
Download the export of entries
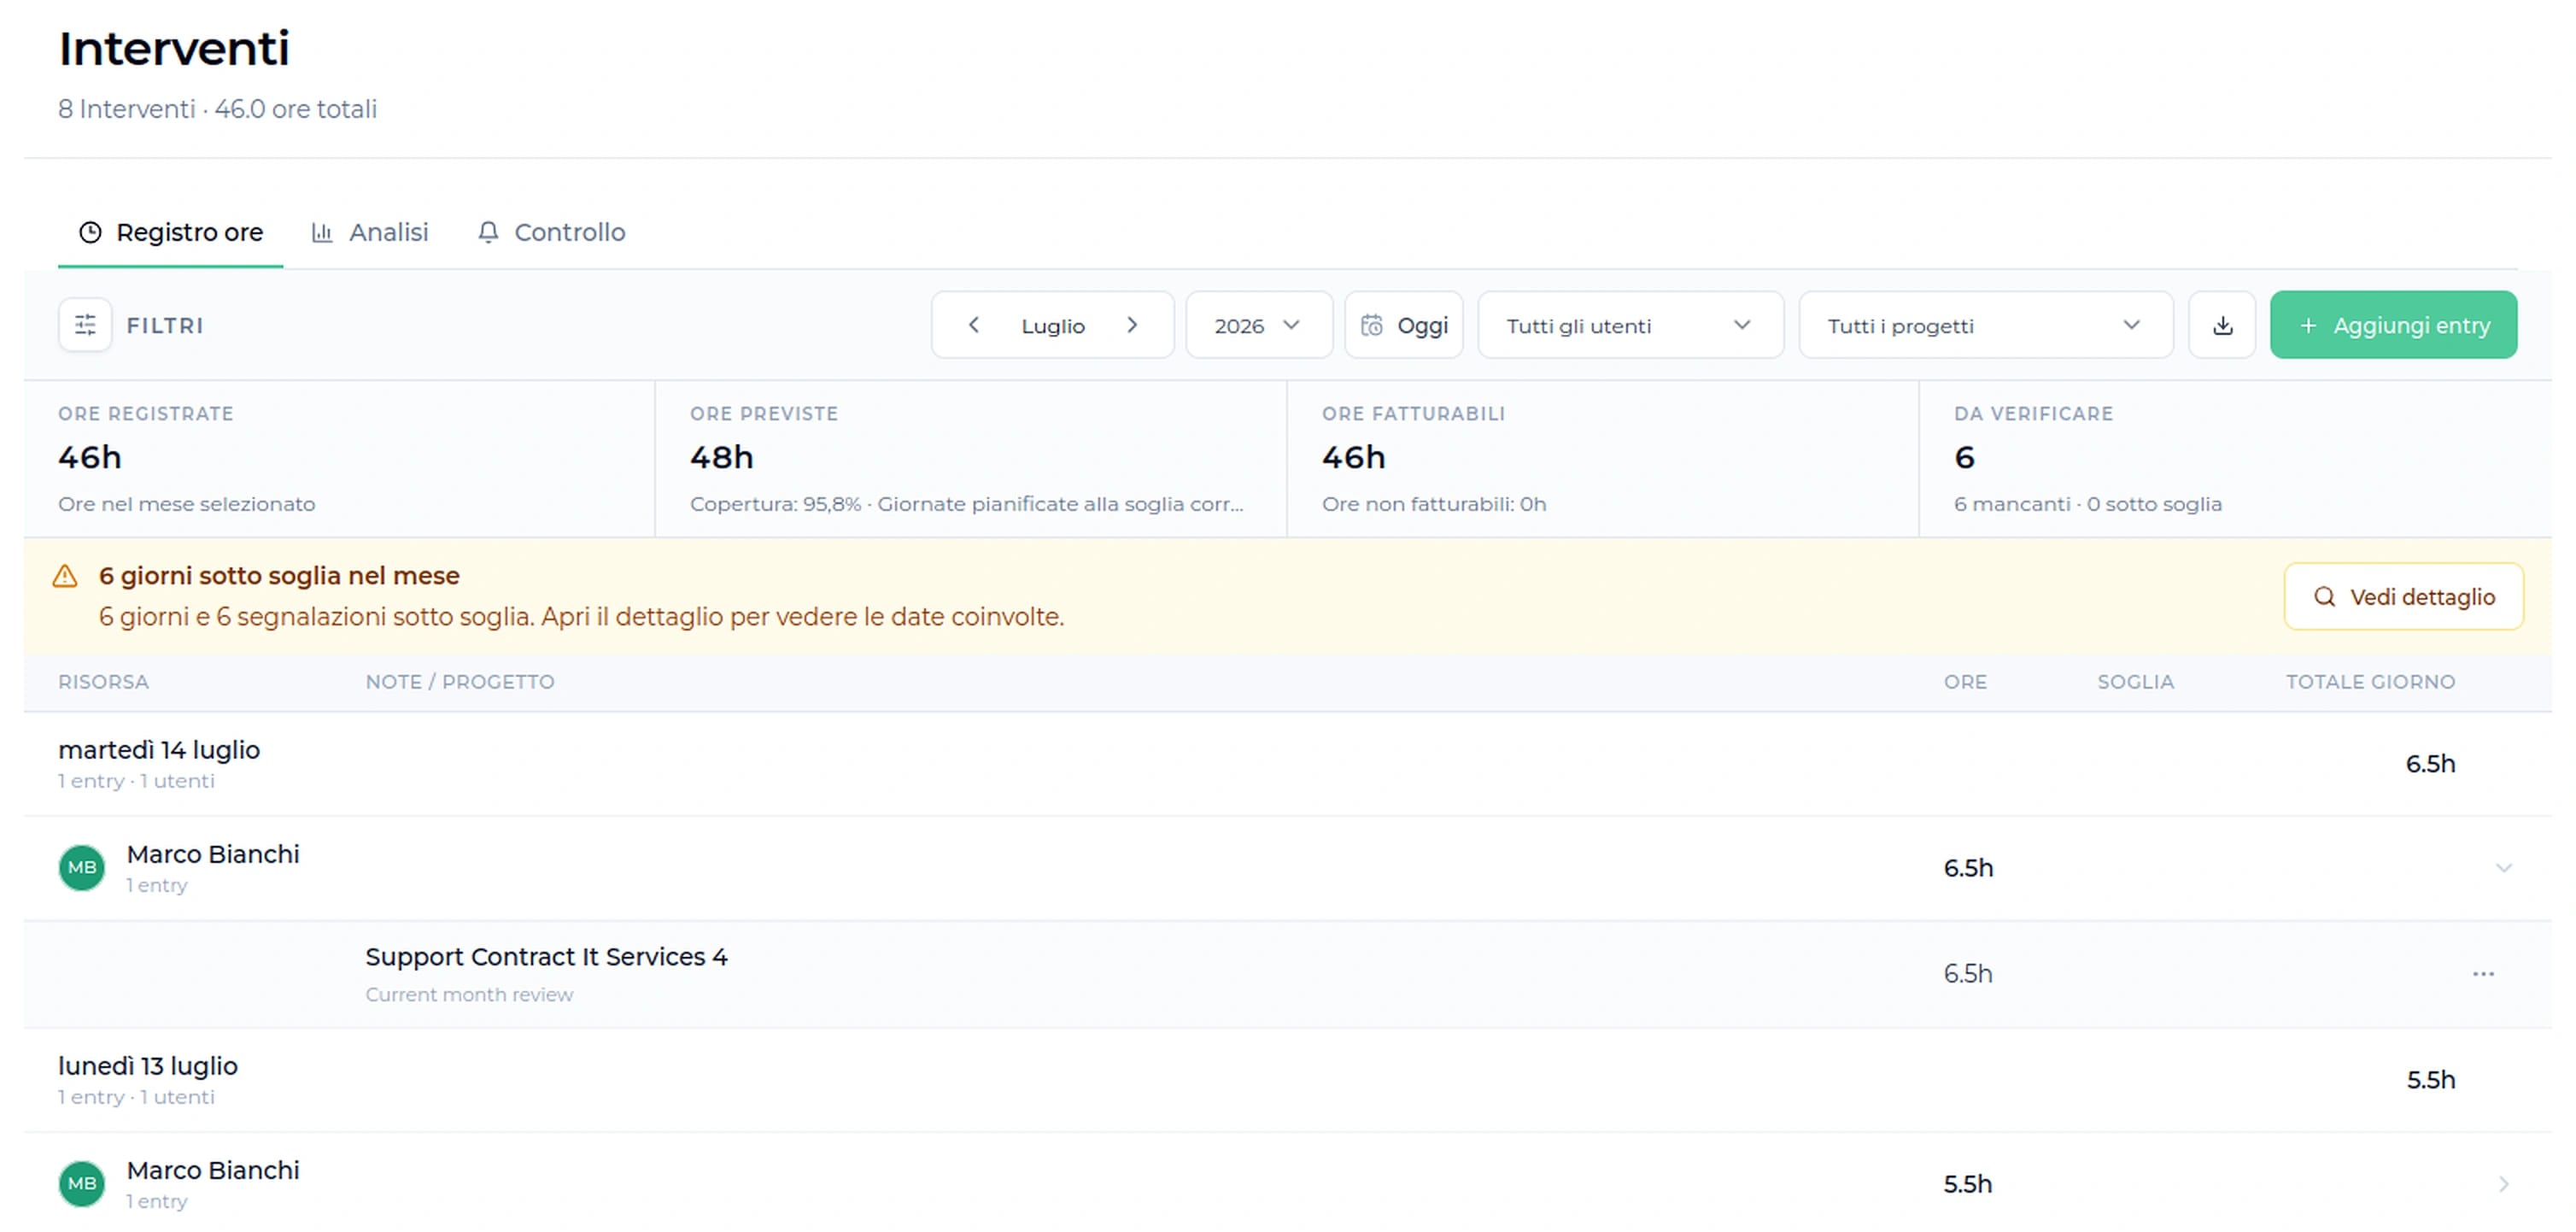coord(2222,325)
